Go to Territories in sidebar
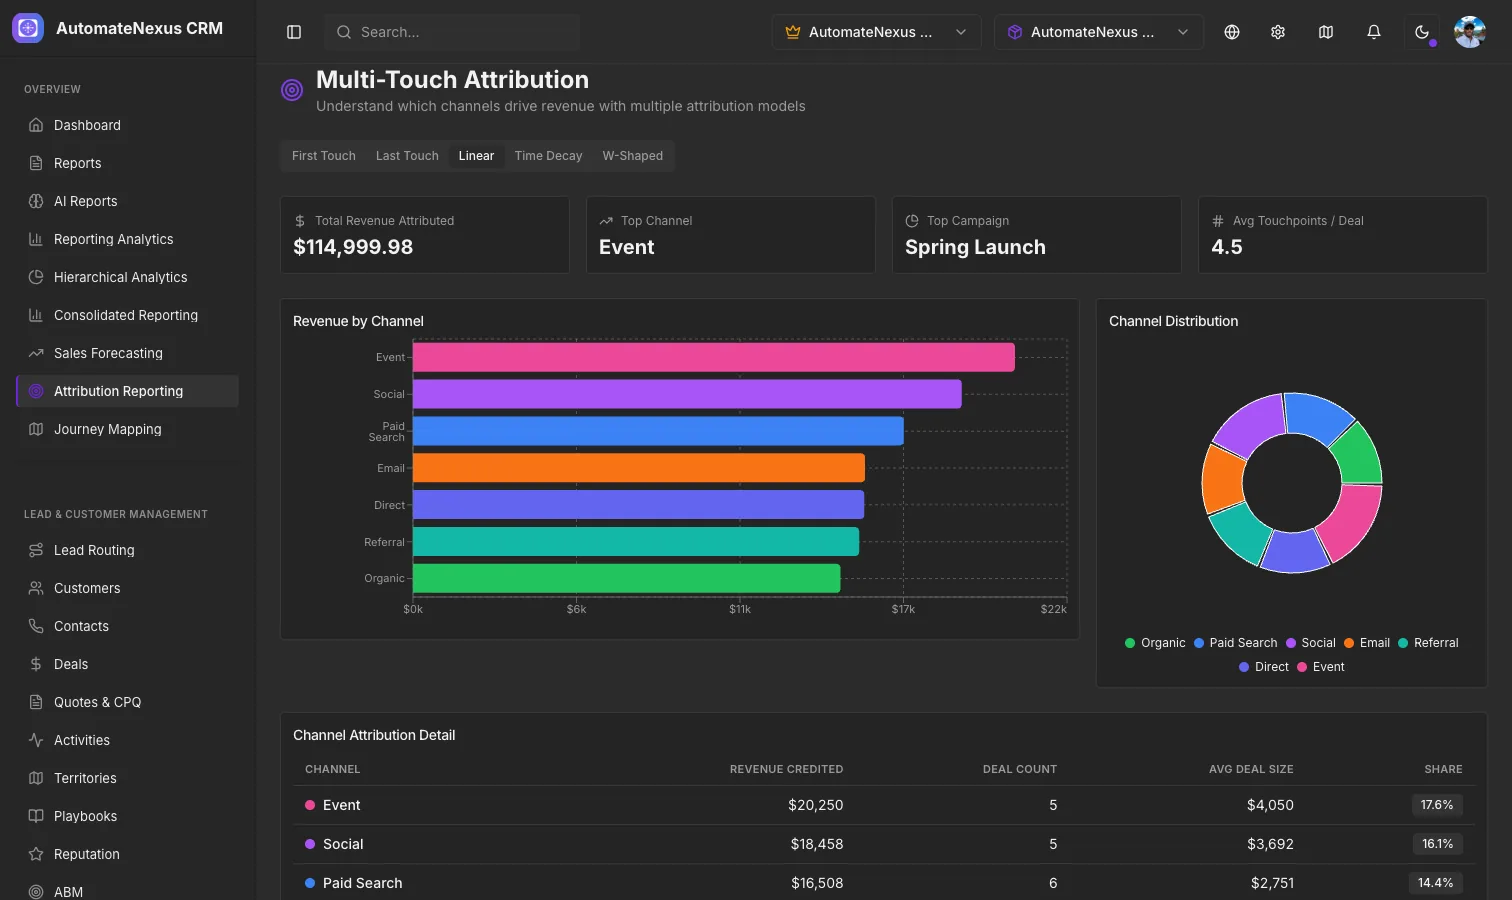 coord(128,778)
